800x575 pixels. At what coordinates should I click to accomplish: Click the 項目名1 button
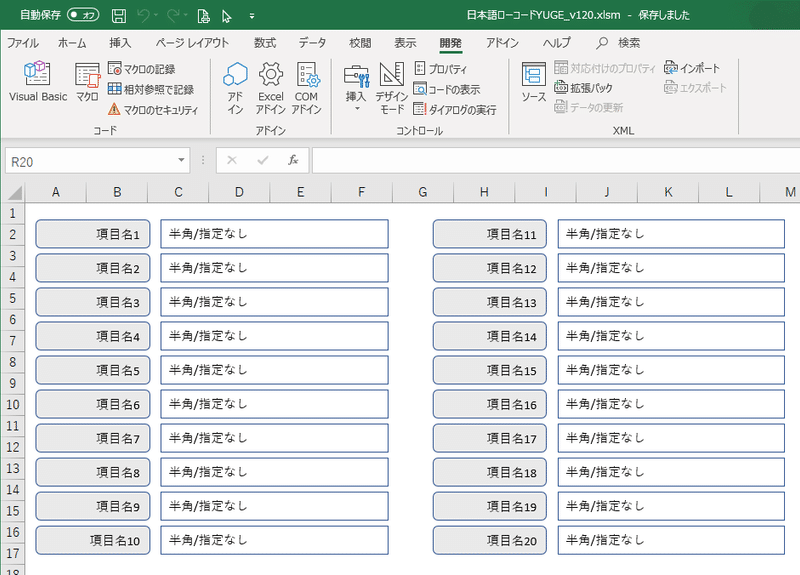93,234
